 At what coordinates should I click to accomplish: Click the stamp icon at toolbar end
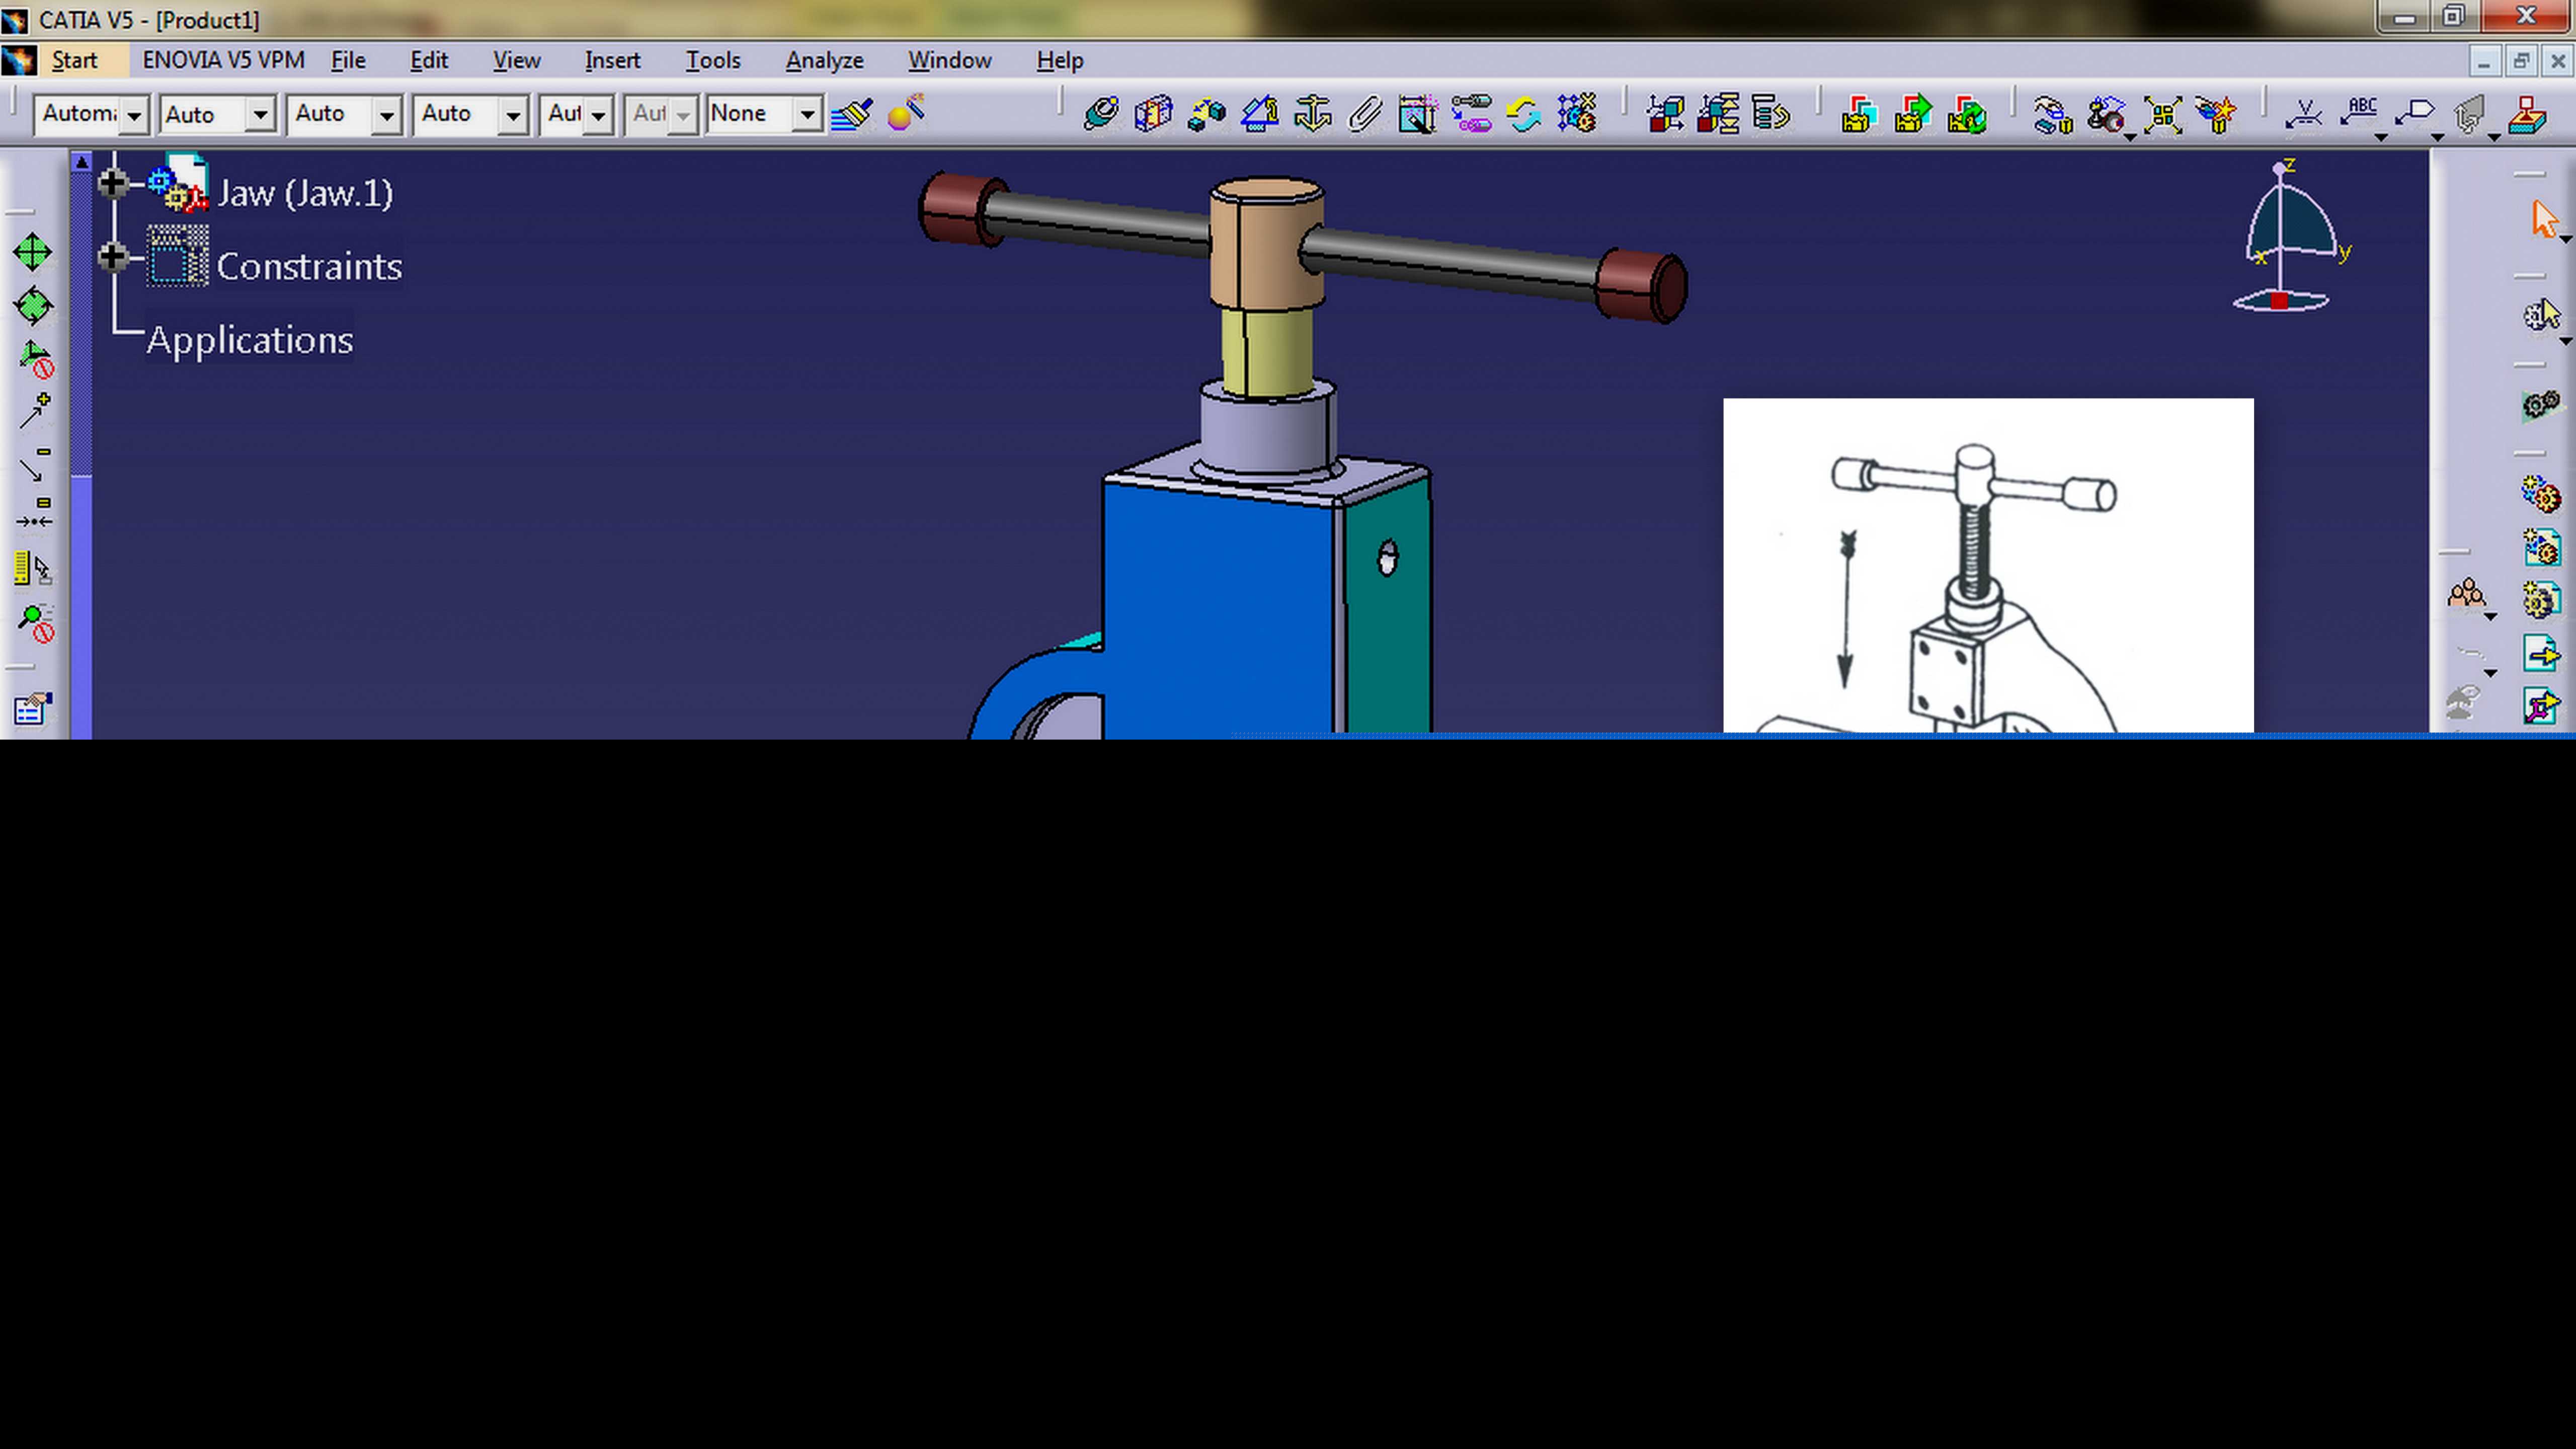[x=2527, y=114]
